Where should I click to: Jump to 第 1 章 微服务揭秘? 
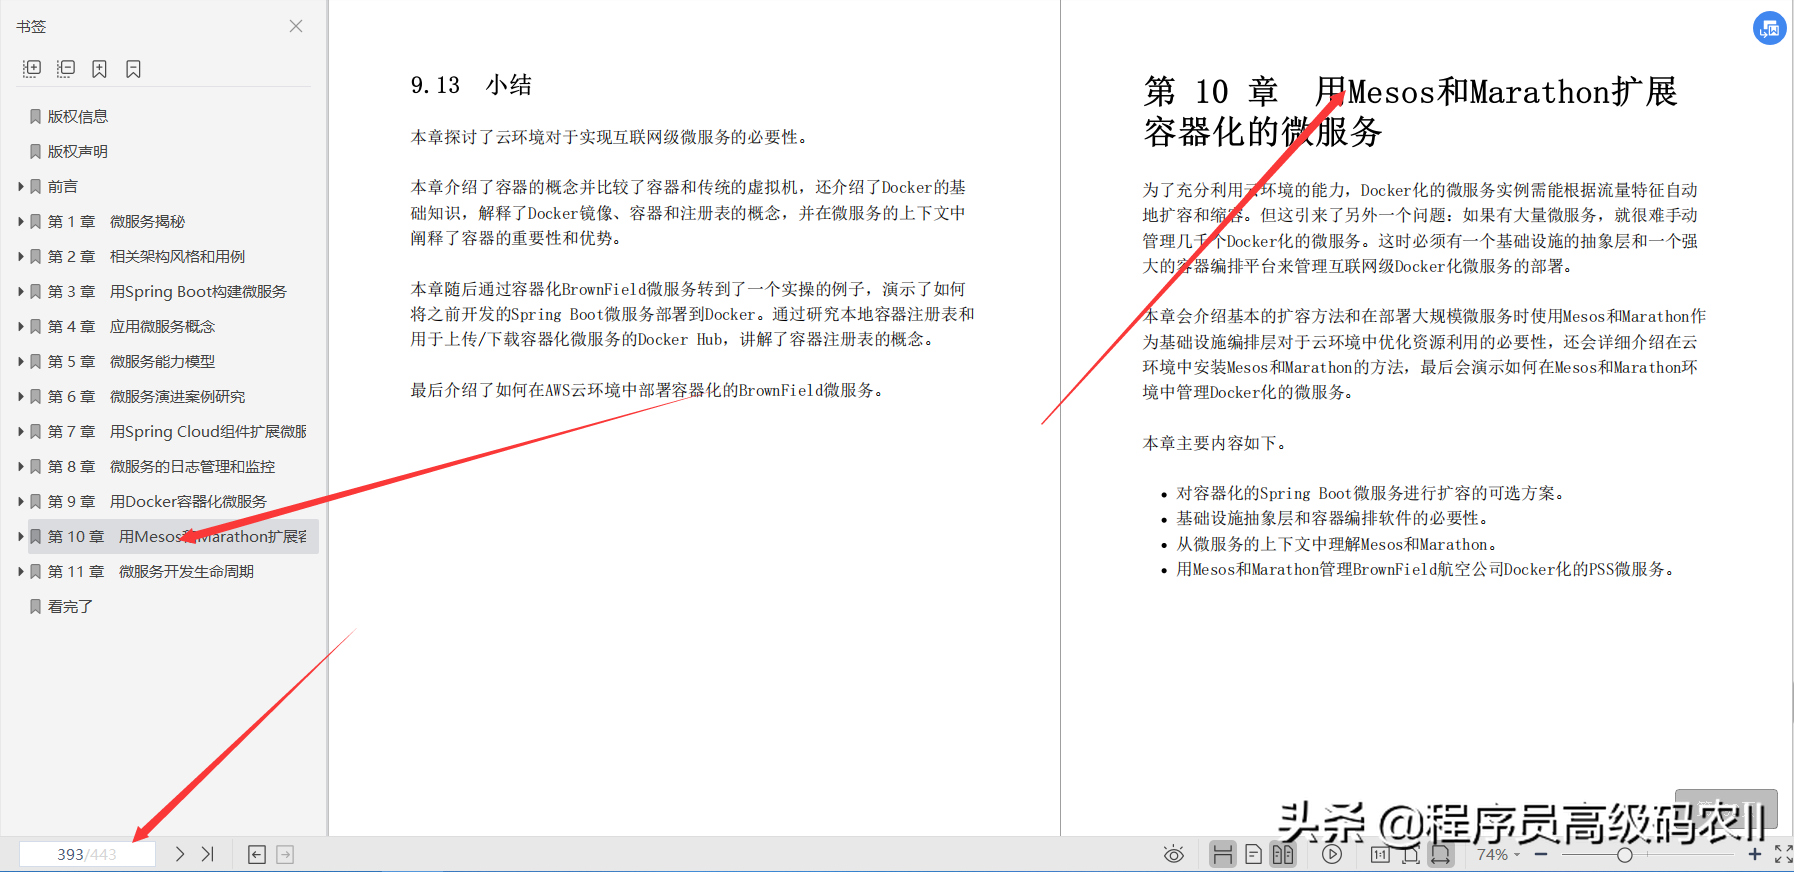pos(116,221)
